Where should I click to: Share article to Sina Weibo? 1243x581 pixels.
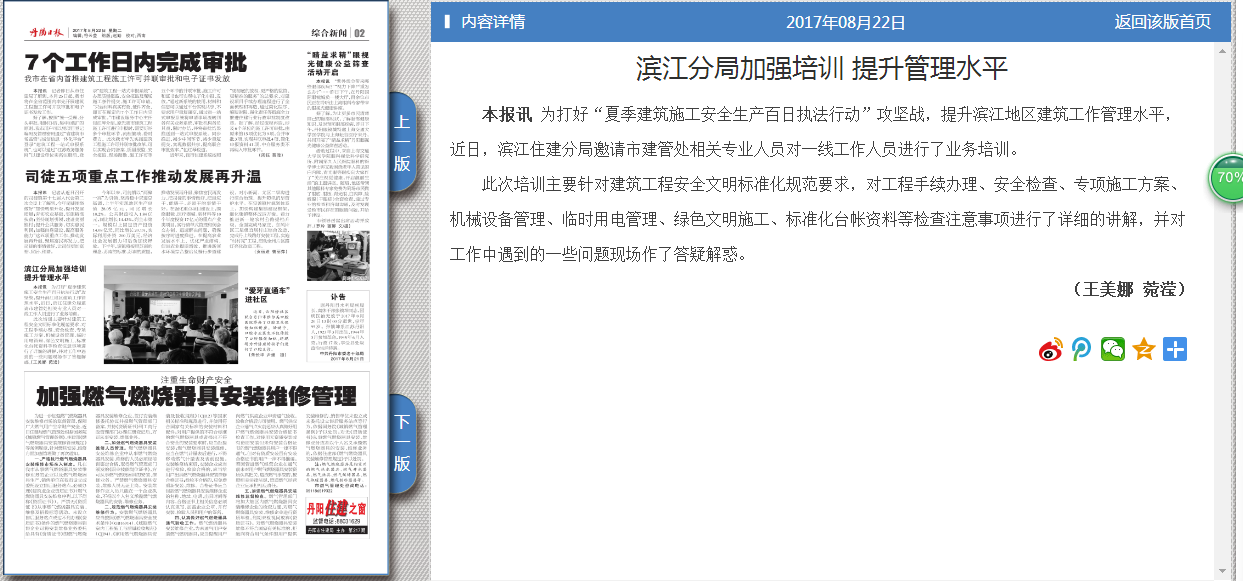(x=1050, y=349)
